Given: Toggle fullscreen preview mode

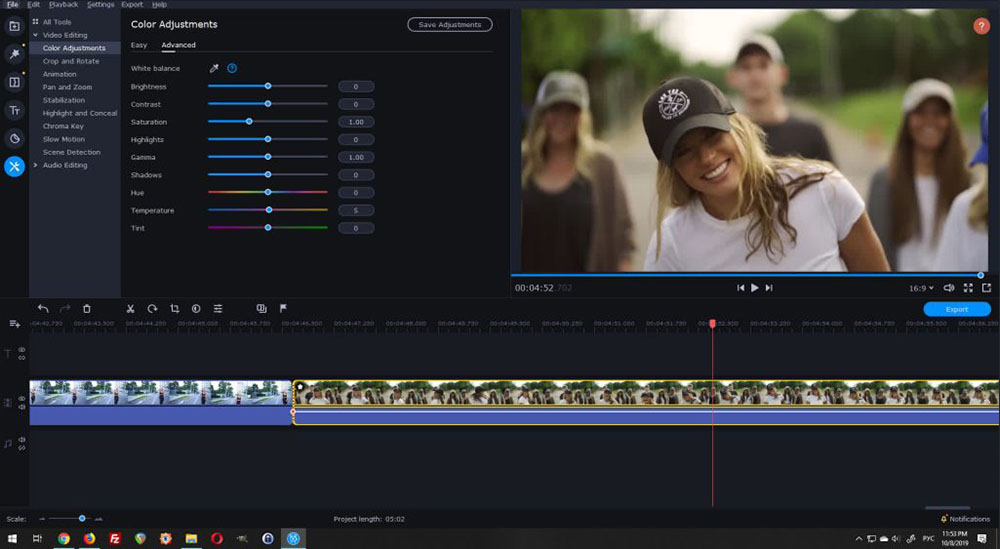Looking at the screenshot, I should click(x=968, y=288).
